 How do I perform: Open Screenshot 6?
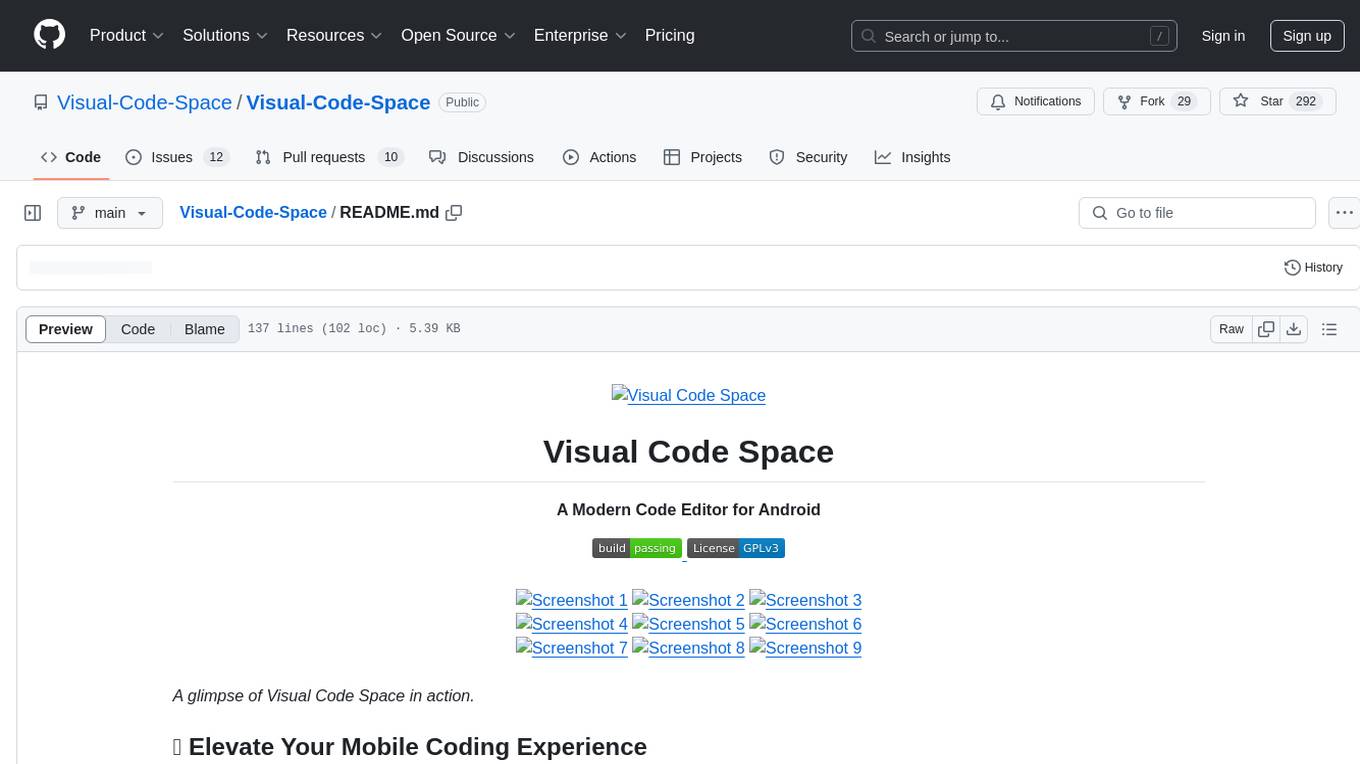pyautogui.click(x=806, y=624)
